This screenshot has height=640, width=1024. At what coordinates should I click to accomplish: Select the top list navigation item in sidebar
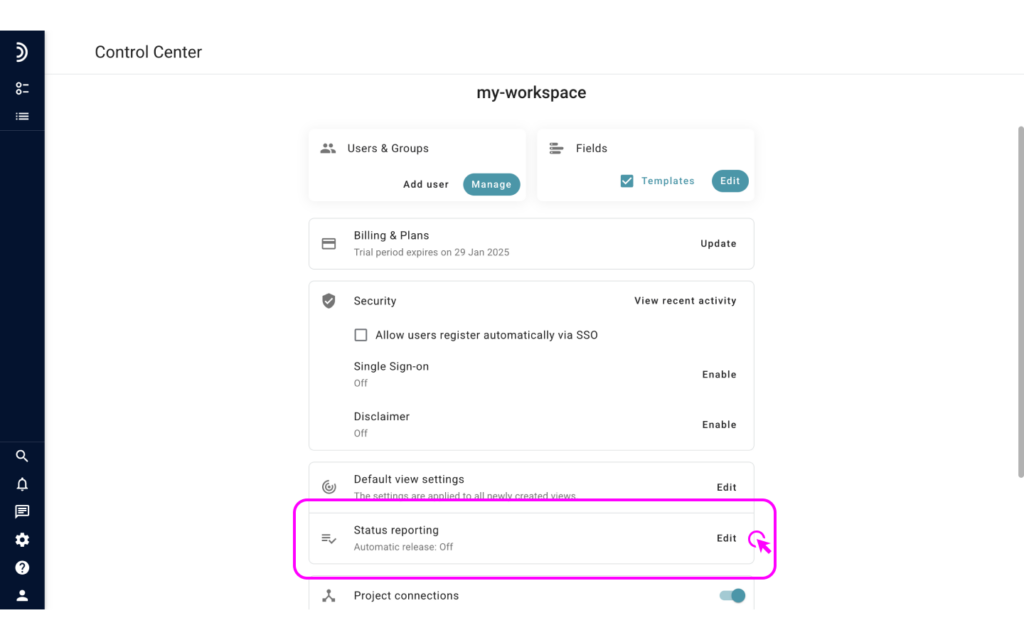tap(22, 87)
